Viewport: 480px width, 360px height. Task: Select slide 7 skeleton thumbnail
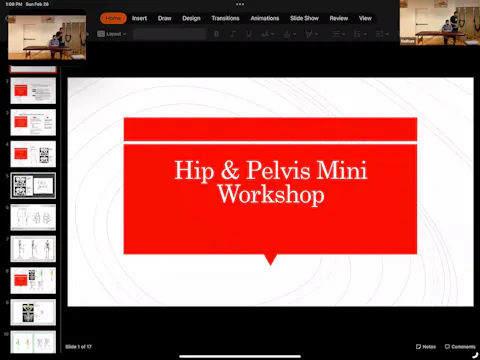coord(33,249)
